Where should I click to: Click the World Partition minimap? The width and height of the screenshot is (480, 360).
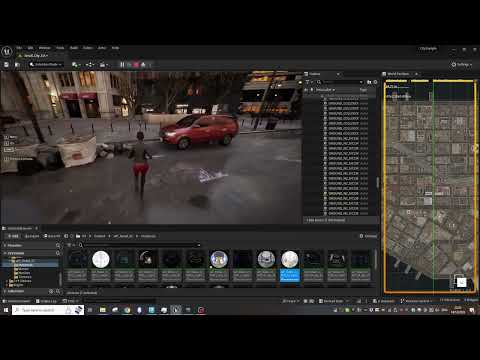[430, 187]
